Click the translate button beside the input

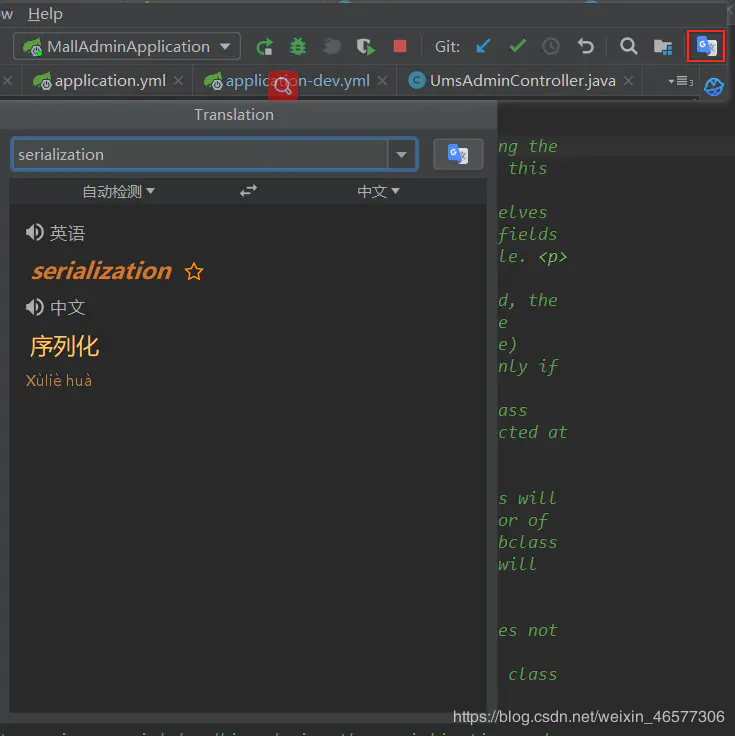458,154
